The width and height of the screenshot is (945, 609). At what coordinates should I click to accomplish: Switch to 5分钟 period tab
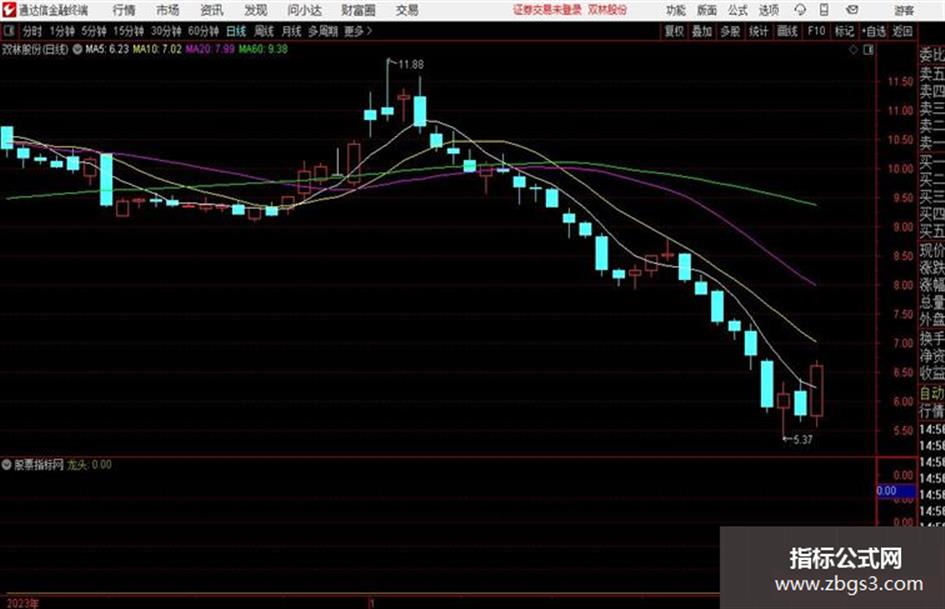pos(93,31)
